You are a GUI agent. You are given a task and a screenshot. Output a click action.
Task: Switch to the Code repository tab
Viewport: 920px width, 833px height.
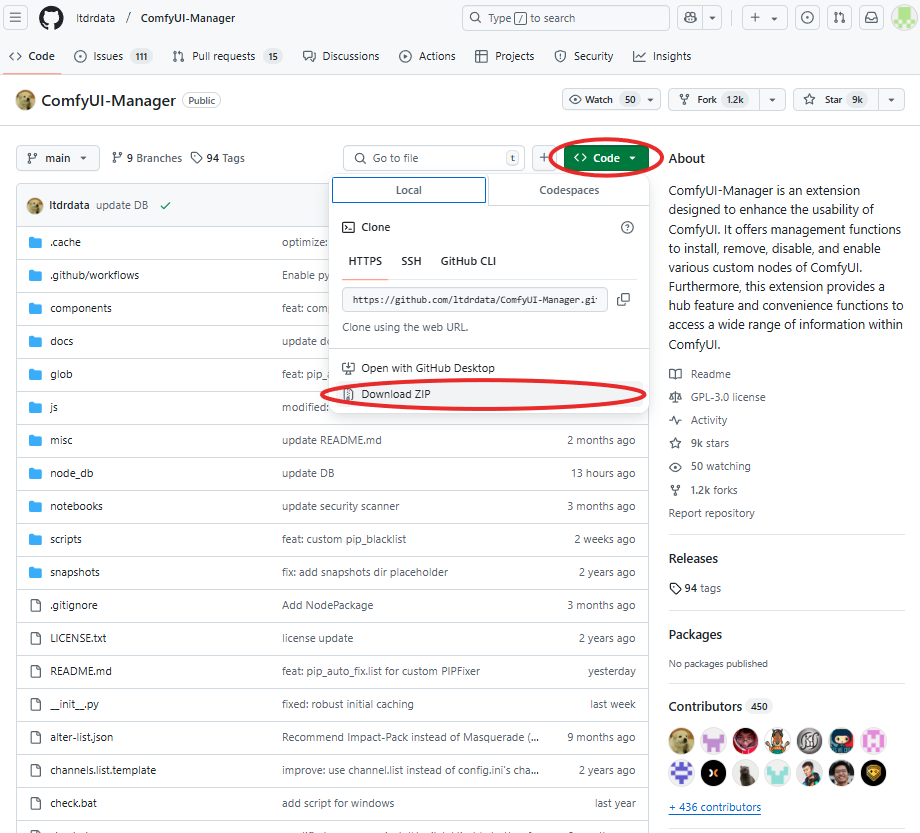(x=32, y=56)
